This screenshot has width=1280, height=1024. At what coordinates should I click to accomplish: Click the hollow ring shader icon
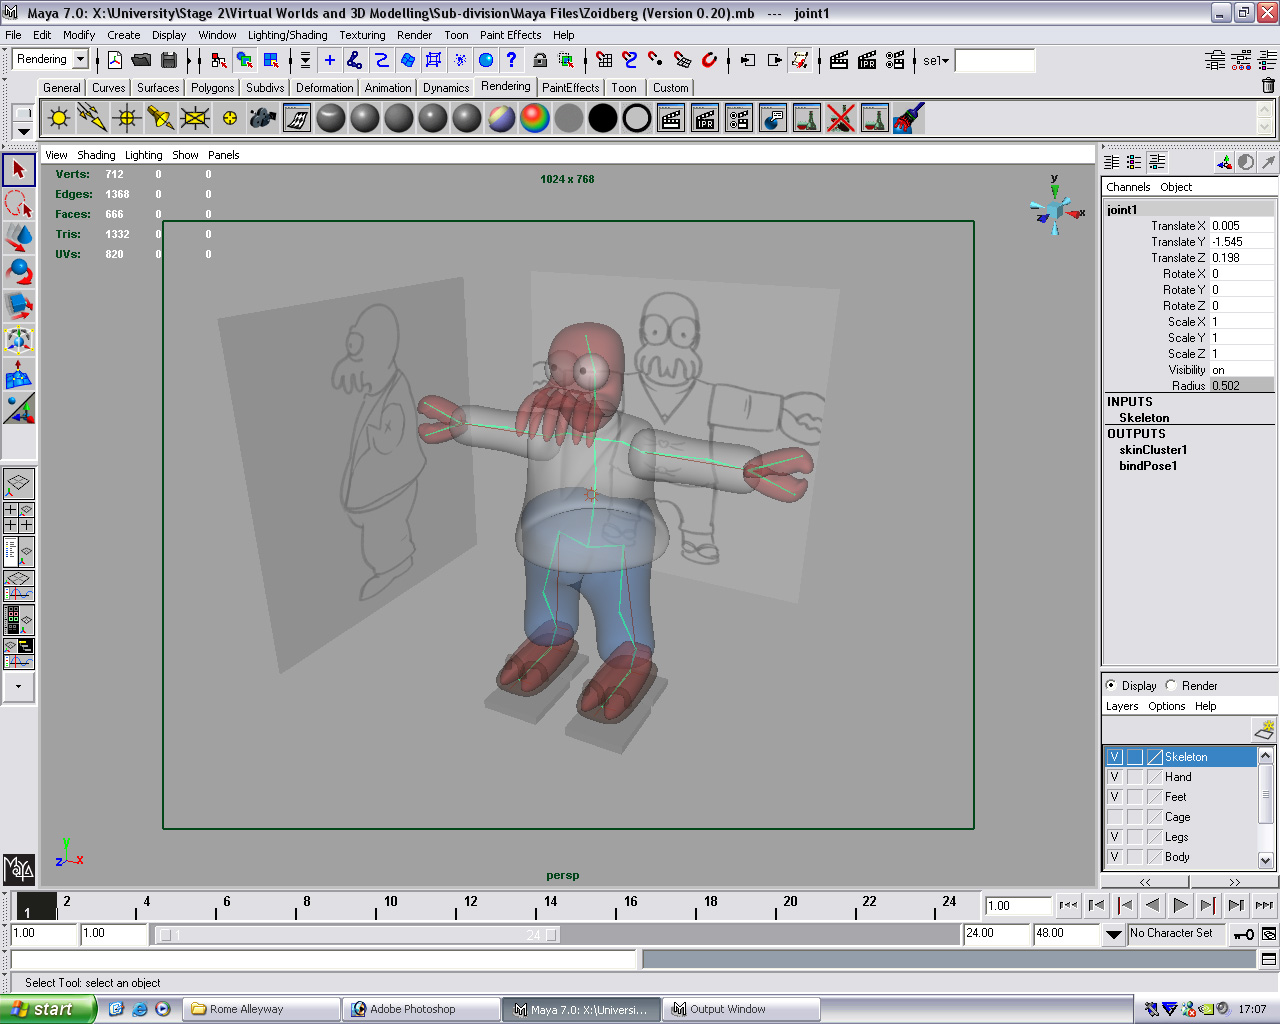point(637,118)
